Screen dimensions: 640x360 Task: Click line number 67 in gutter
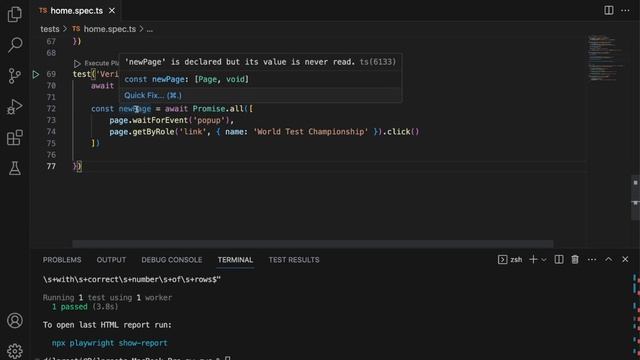pos(51,41)
